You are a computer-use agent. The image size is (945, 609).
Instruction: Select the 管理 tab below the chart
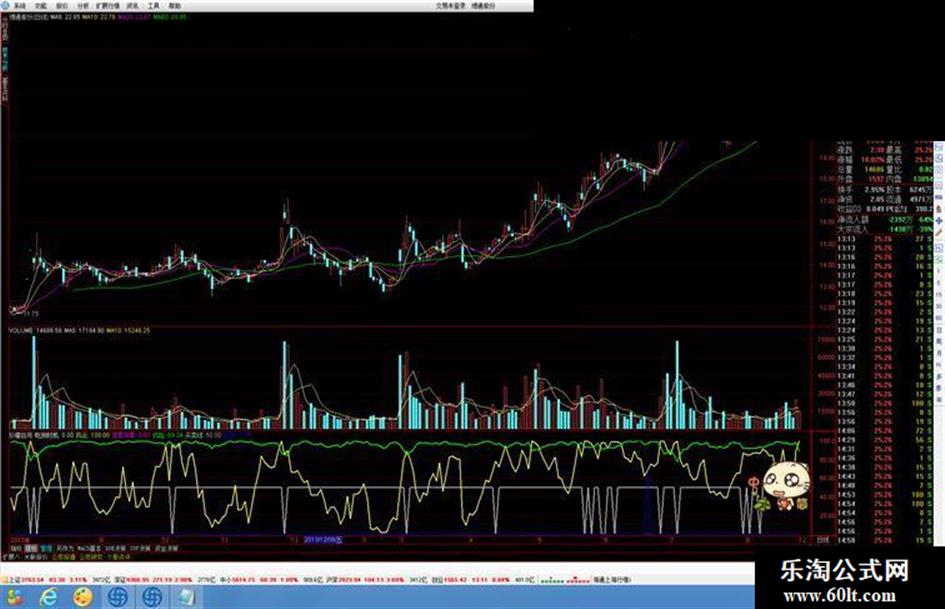[x=46, y=549]
